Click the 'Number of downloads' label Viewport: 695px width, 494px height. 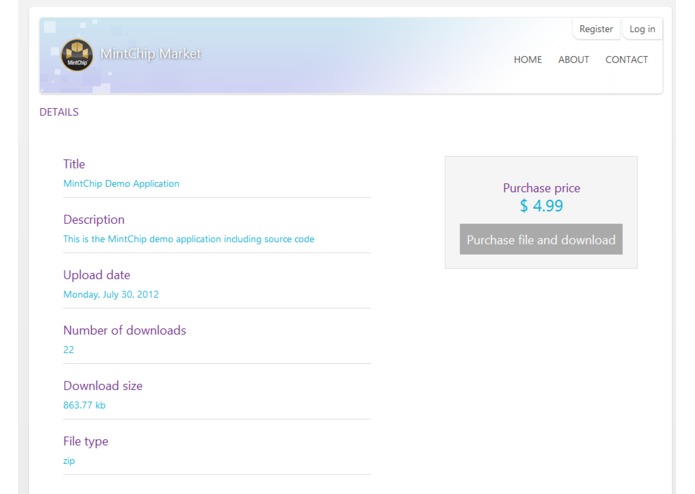click(125, 330)
